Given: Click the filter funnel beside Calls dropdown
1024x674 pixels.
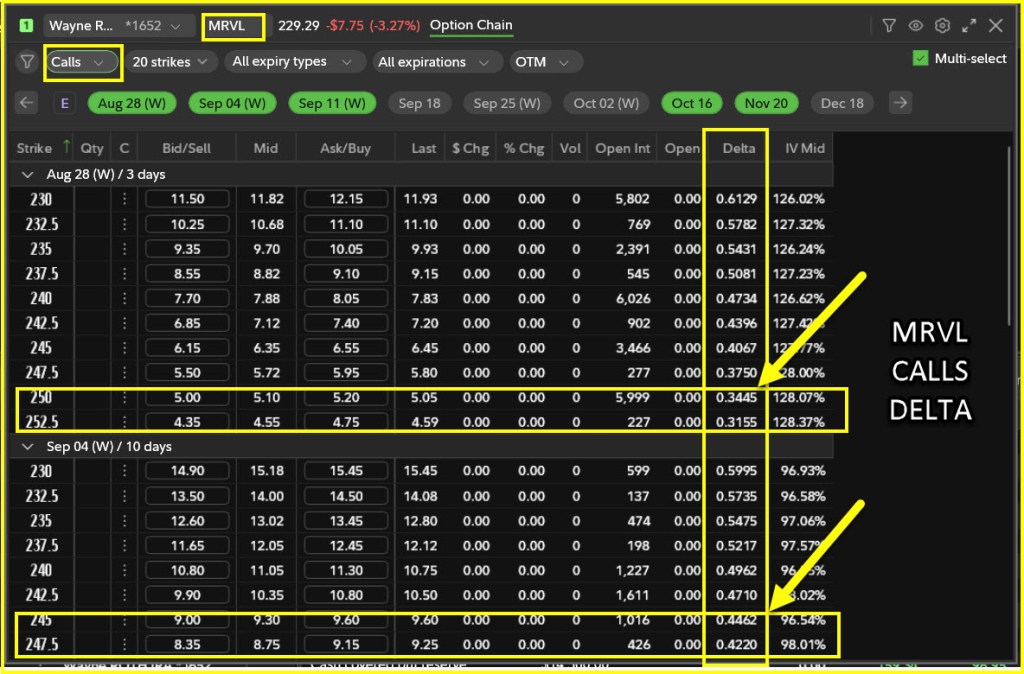Looking at the screenshot, I should coord(27,62).
